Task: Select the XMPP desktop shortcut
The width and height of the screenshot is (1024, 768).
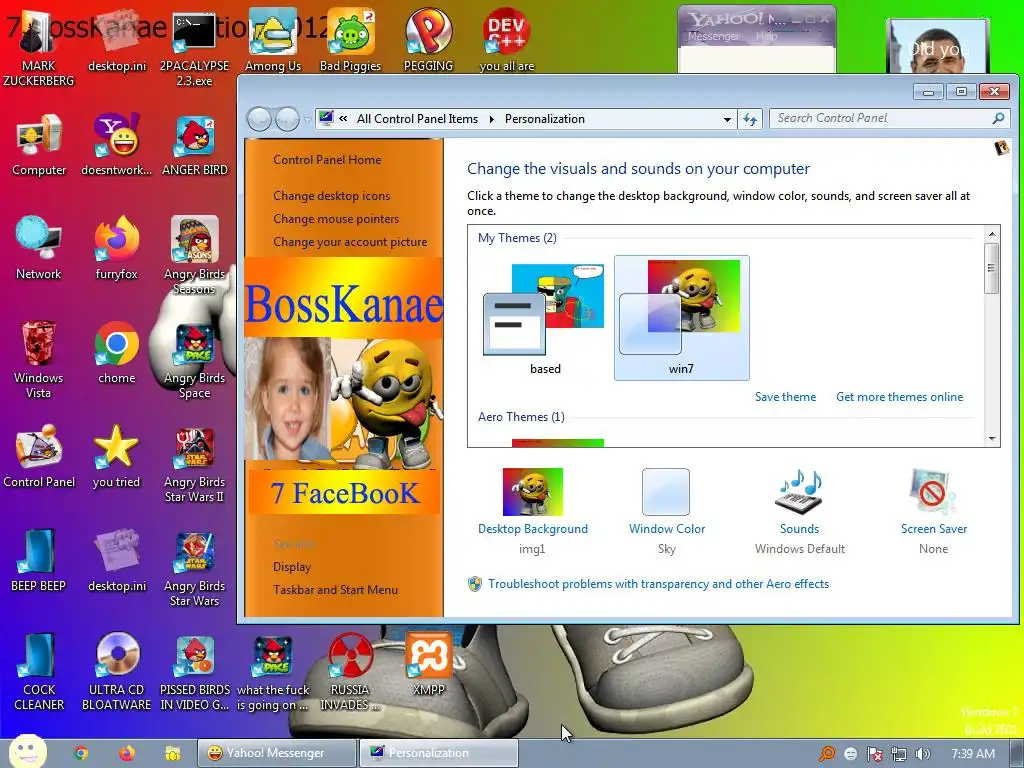Action: (428, 664)
